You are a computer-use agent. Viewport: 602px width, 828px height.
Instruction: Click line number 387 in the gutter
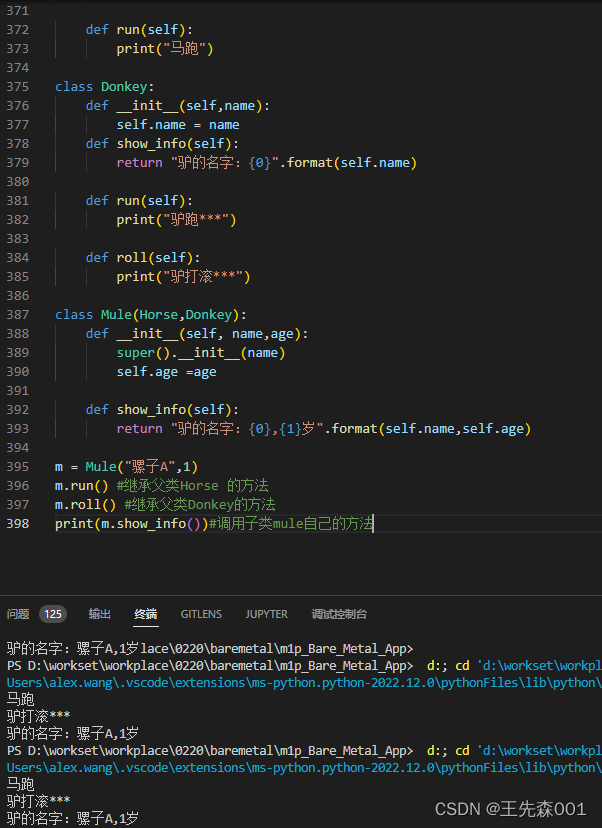pos(17,315)
